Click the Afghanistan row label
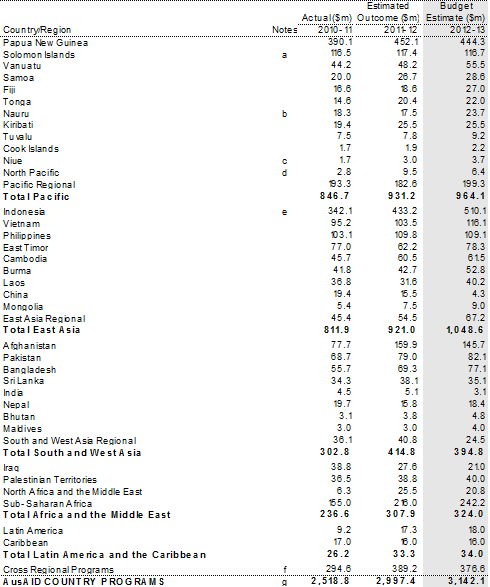Screen dimensions: 490x587 pos(29,346)
